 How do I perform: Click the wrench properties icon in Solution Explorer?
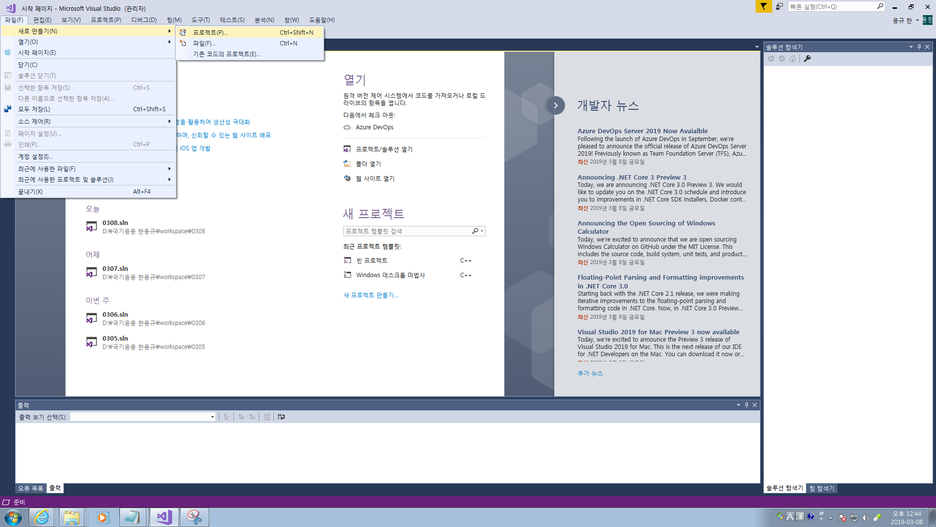click(x=807, y=58)
